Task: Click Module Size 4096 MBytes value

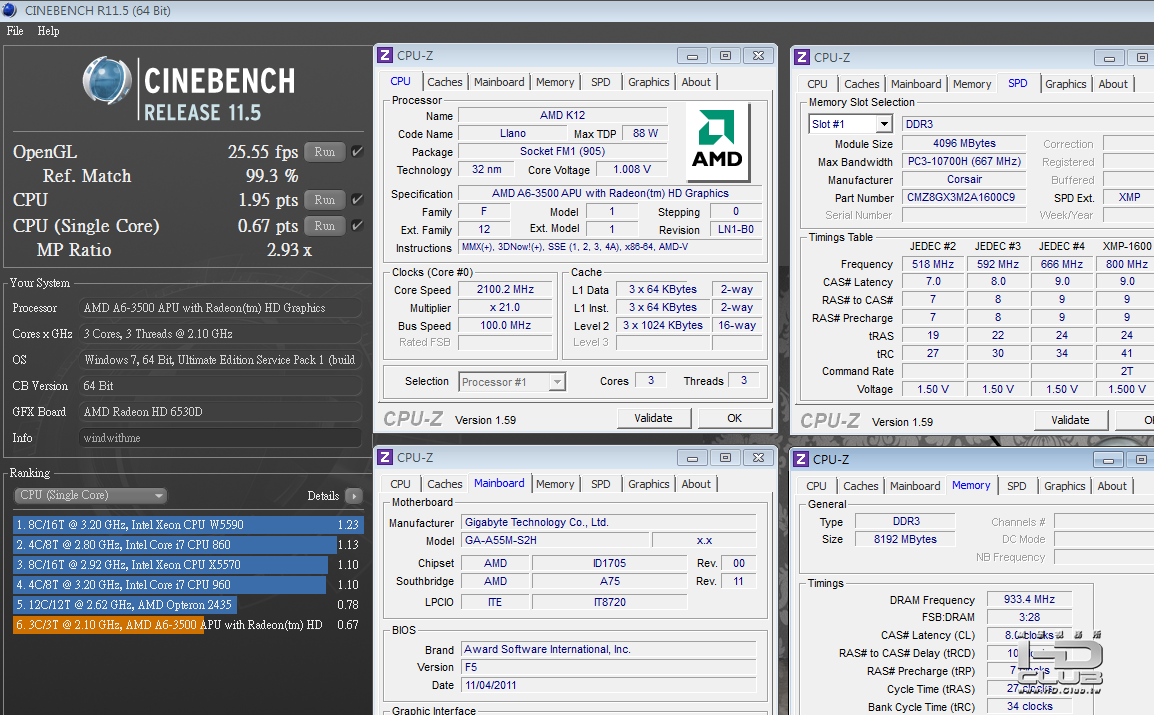Action: coord(963,143)
